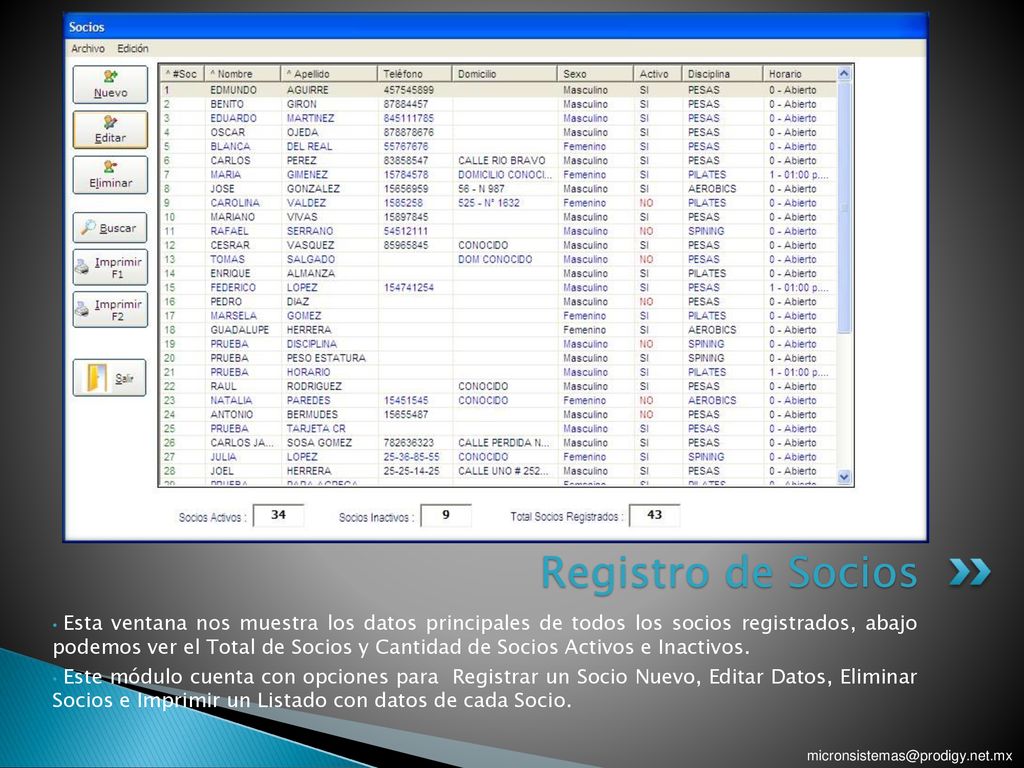
Task: Click the Imprimir F2 button
Action: click(x=110, y=310)
